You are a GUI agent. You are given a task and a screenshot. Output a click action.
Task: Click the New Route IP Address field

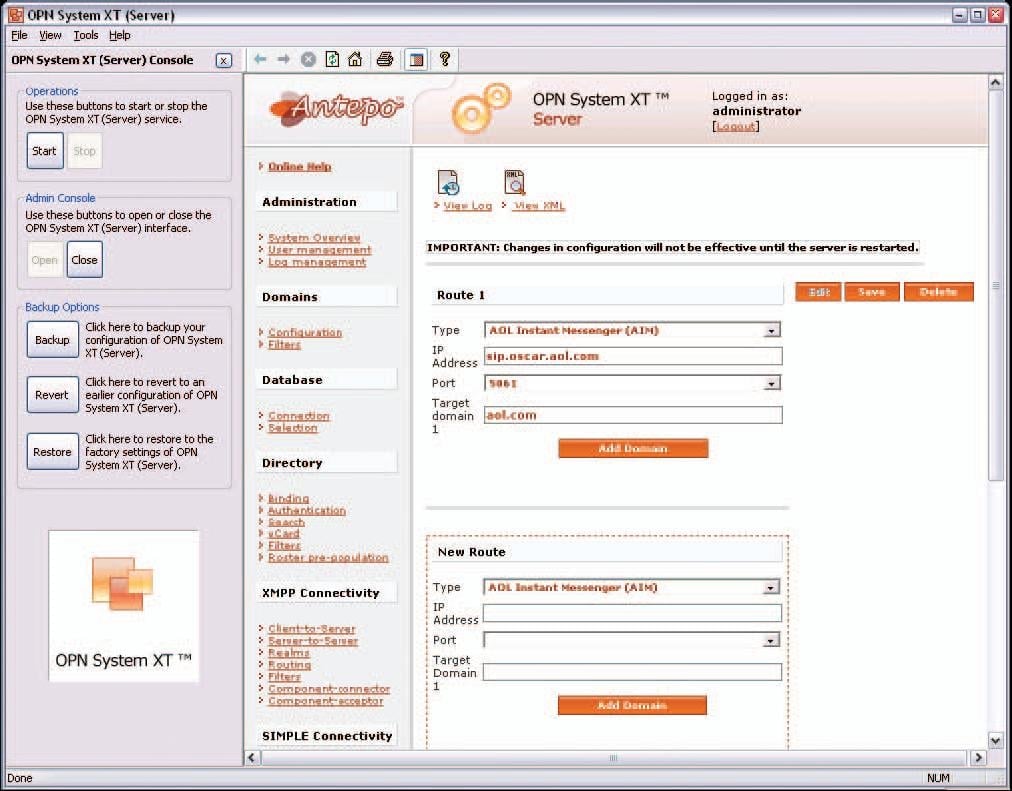pos(632,613)
